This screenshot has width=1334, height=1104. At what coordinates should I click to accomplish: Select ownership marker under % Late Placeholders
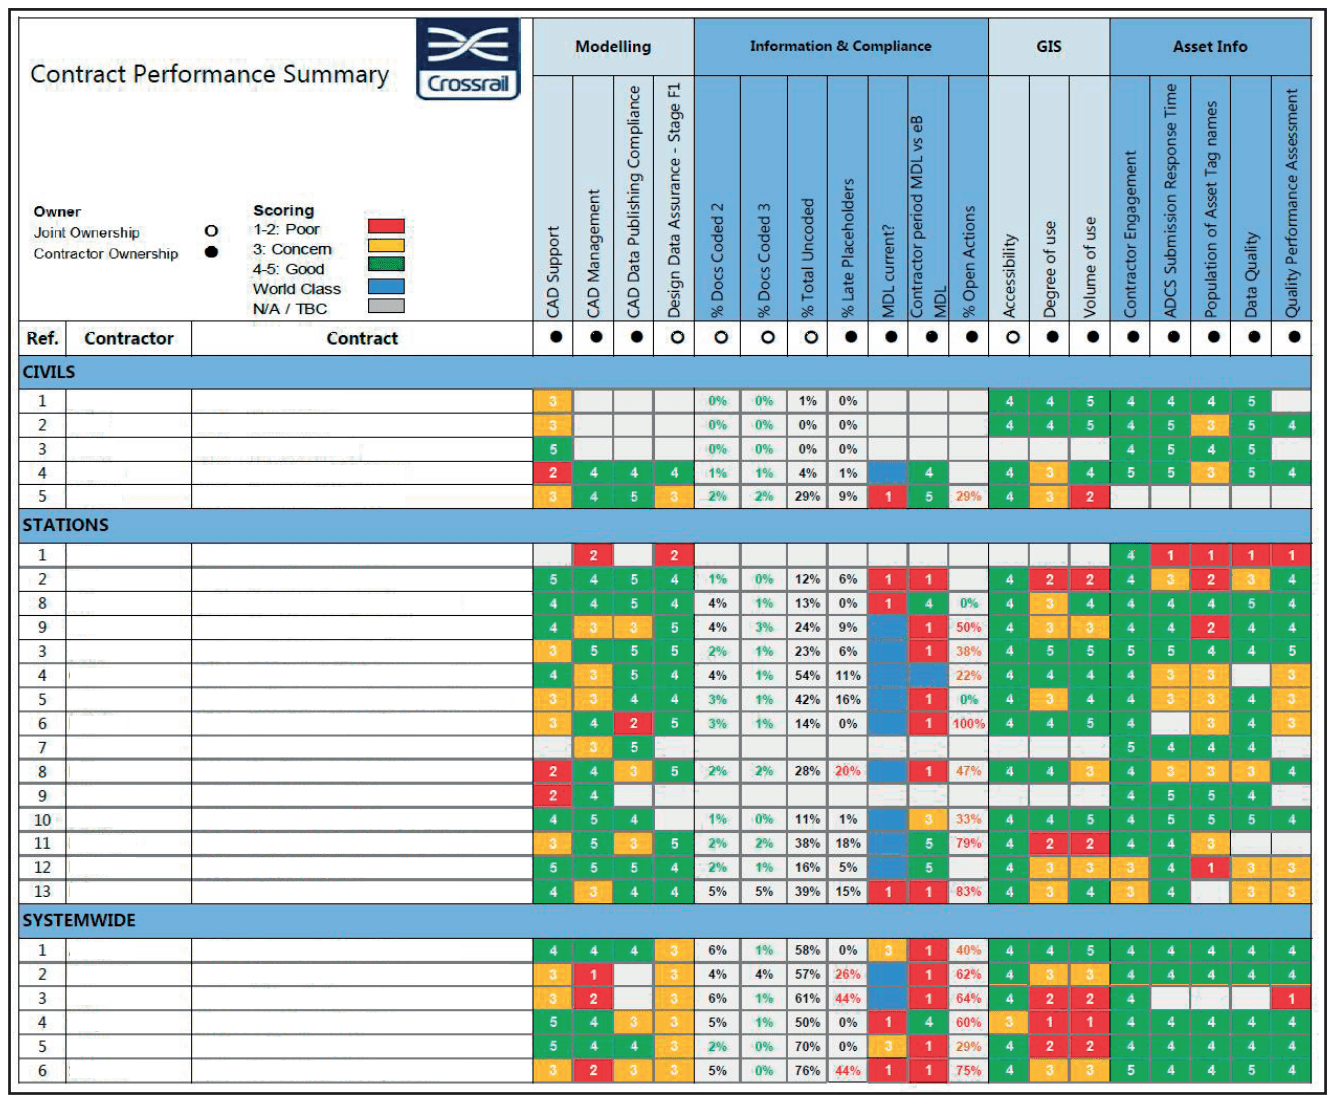850,337
